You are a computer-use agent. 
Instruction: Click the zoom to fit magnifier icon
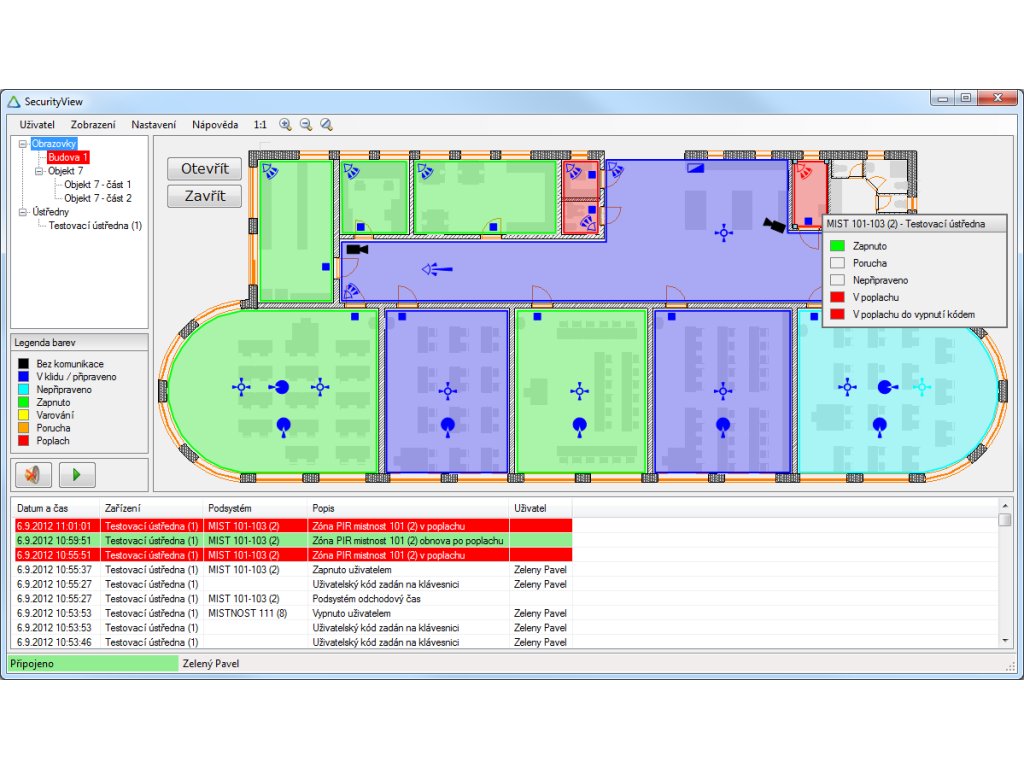[327, 124]
